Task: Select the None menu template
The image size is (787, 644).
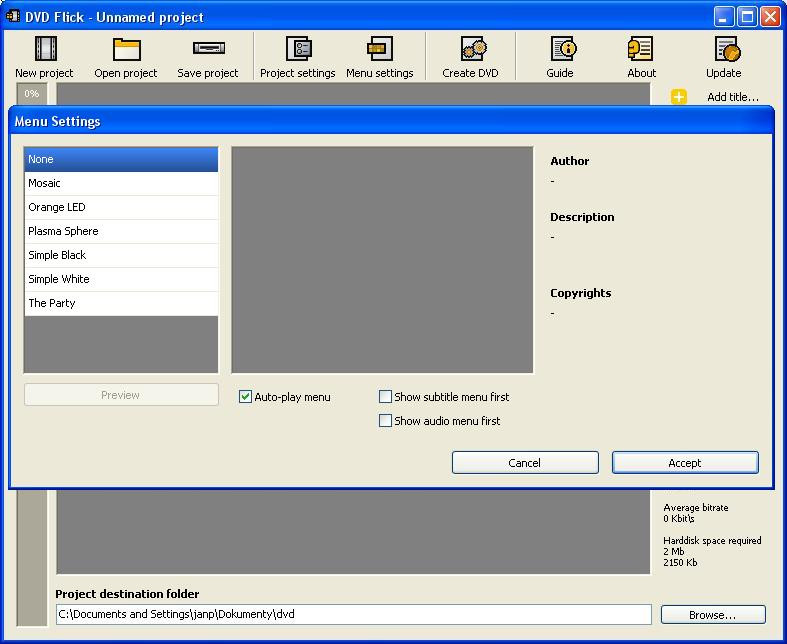Action: (121, 159)
